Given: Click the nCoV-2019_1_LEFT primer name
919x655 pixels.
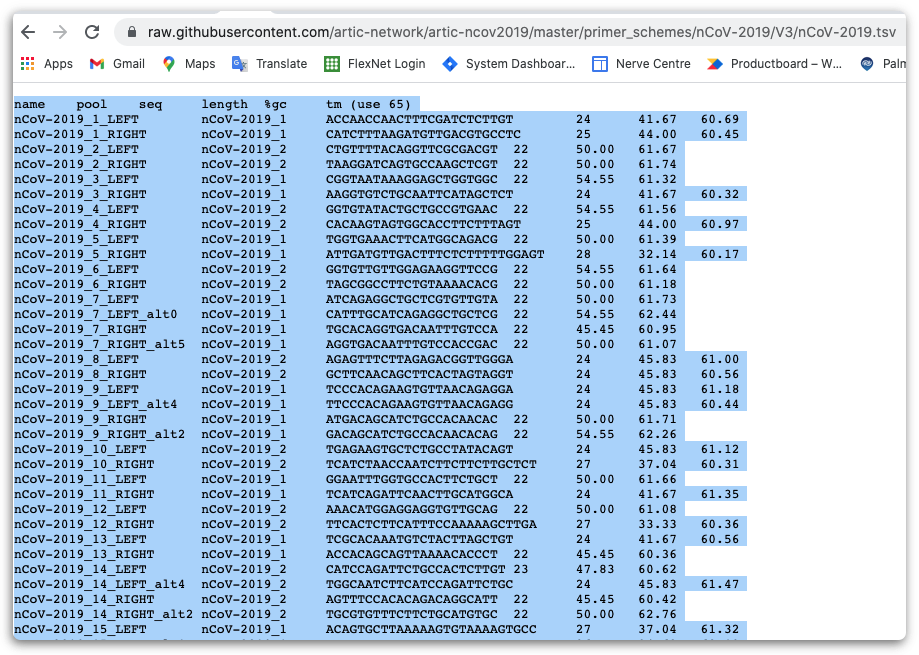Looking at the screenshot, I should click(78, 119).
